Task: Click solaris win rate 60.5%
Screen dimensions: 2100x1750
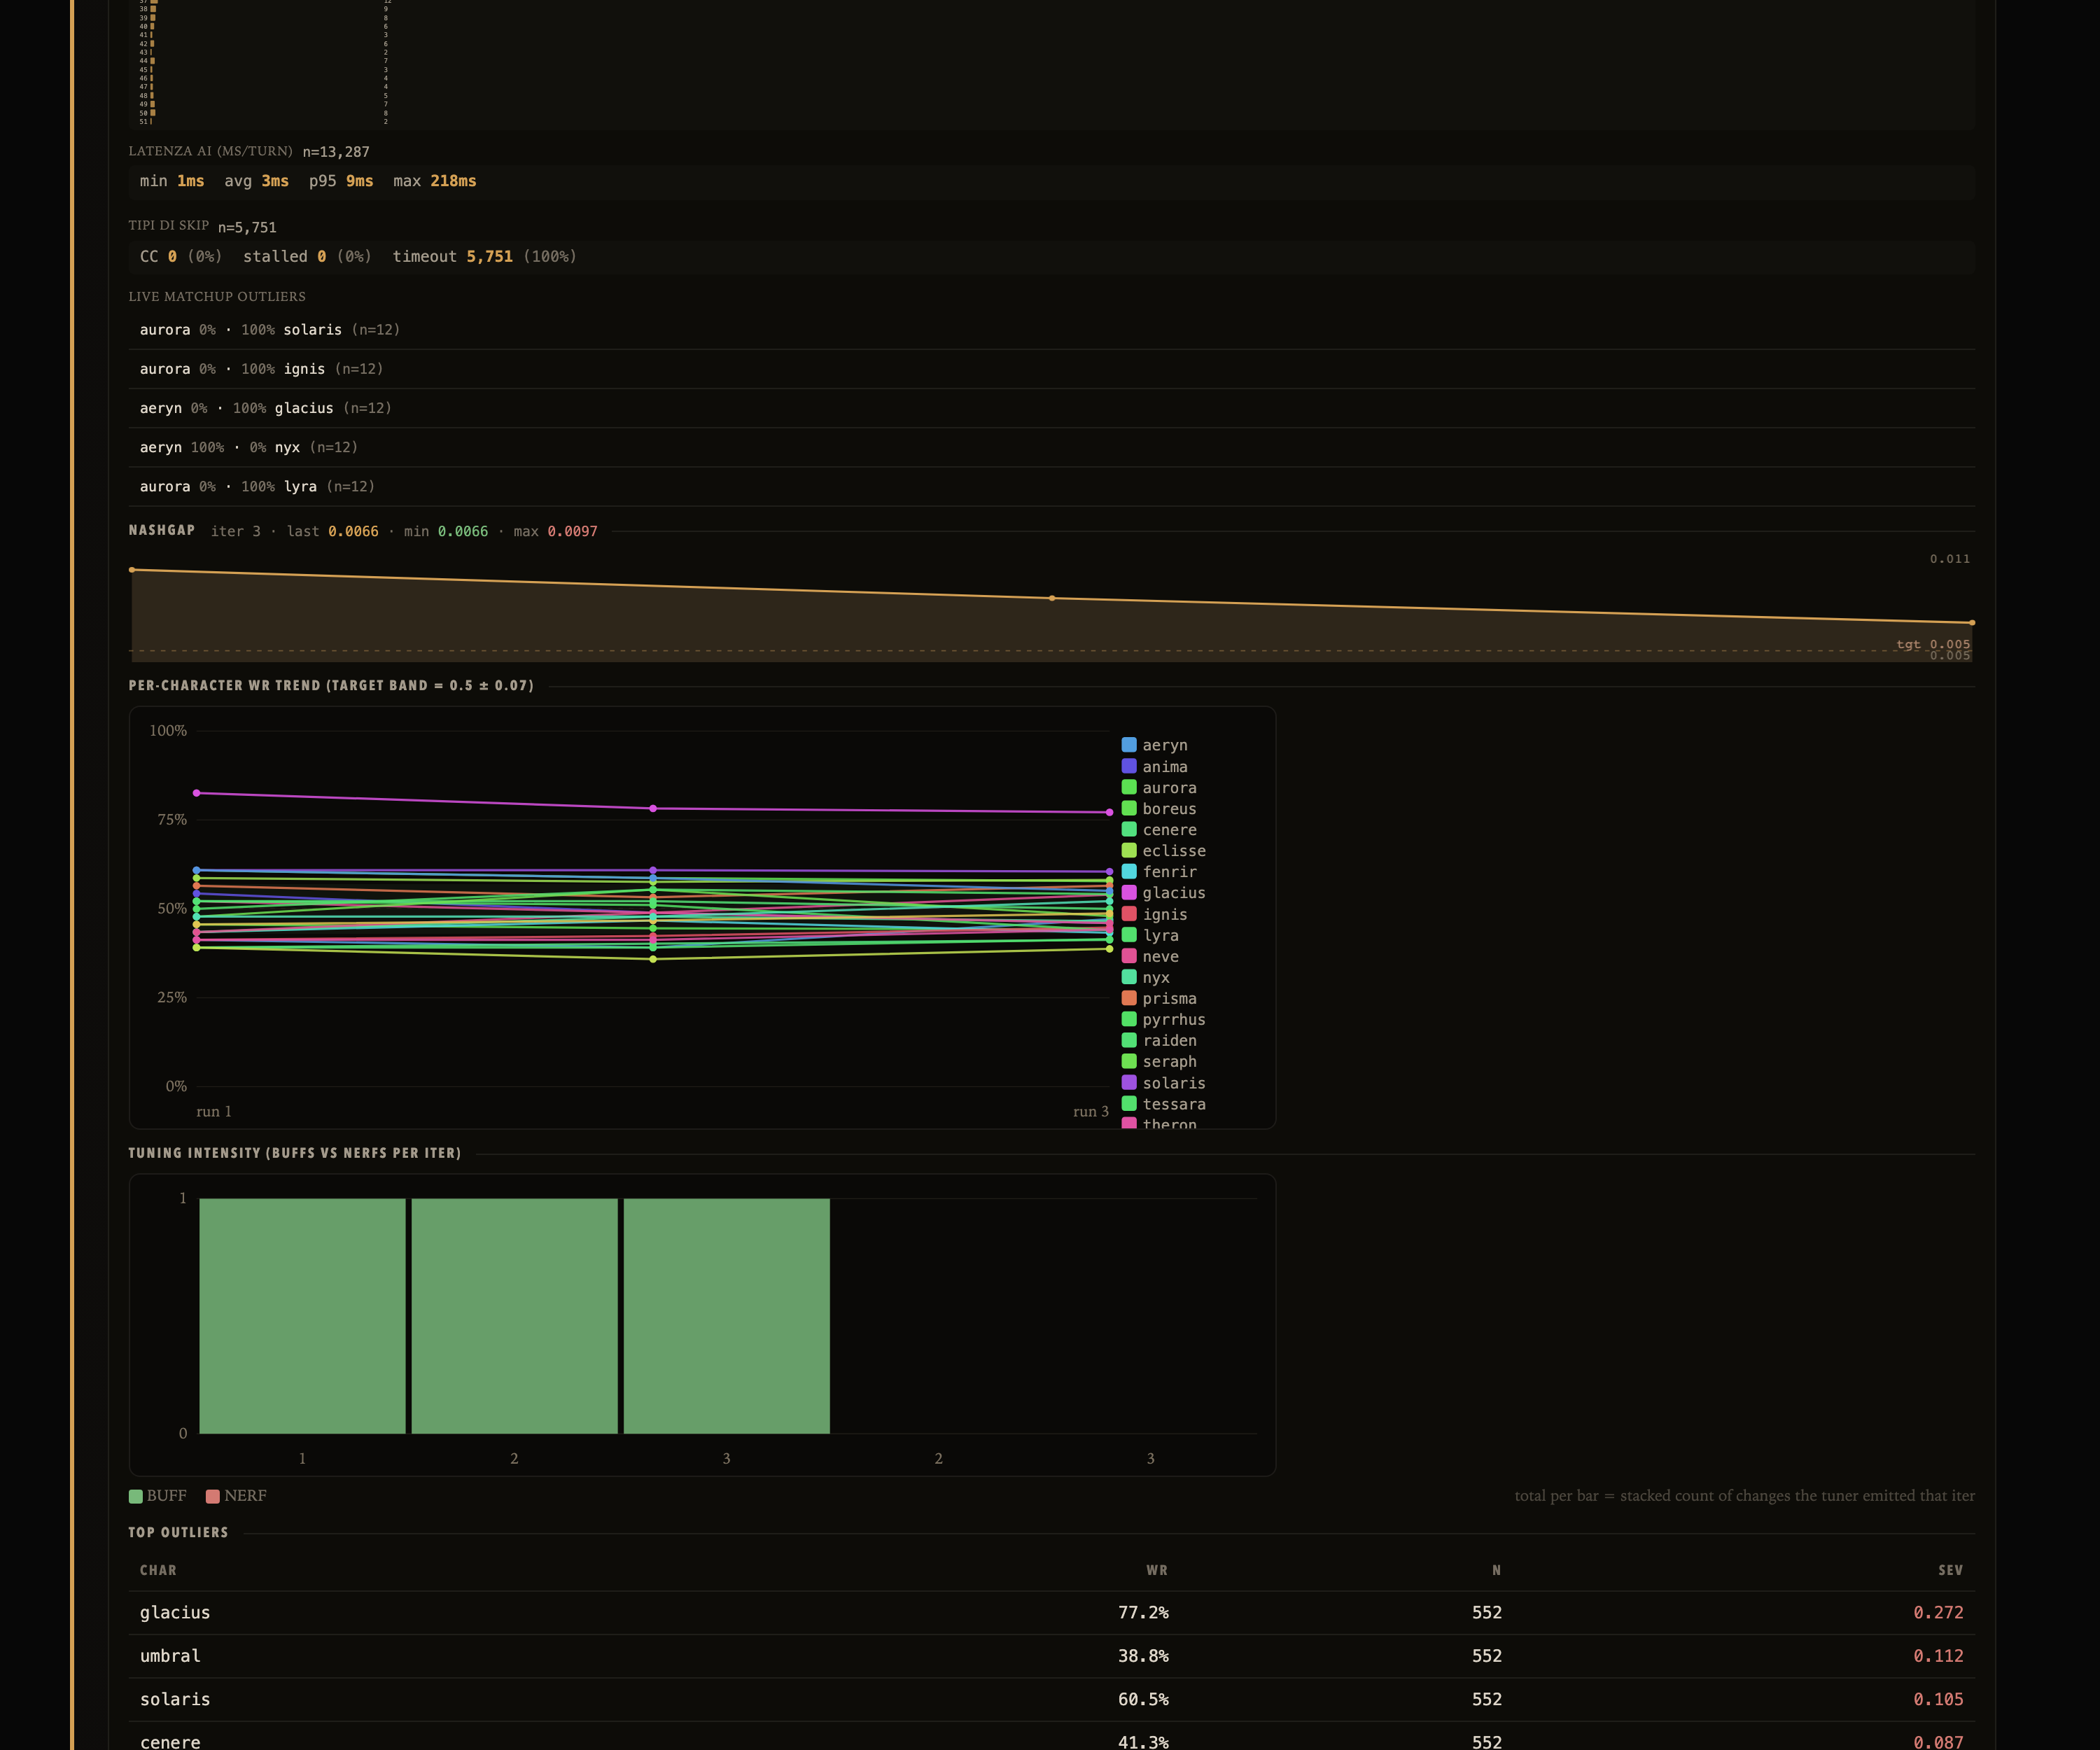Action: point(1143,1699)
